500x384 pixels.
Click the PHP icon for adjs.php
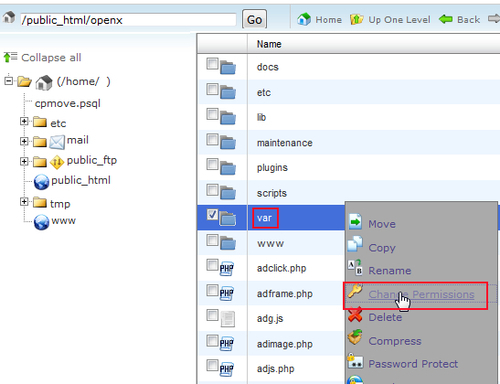pos(227,369)
